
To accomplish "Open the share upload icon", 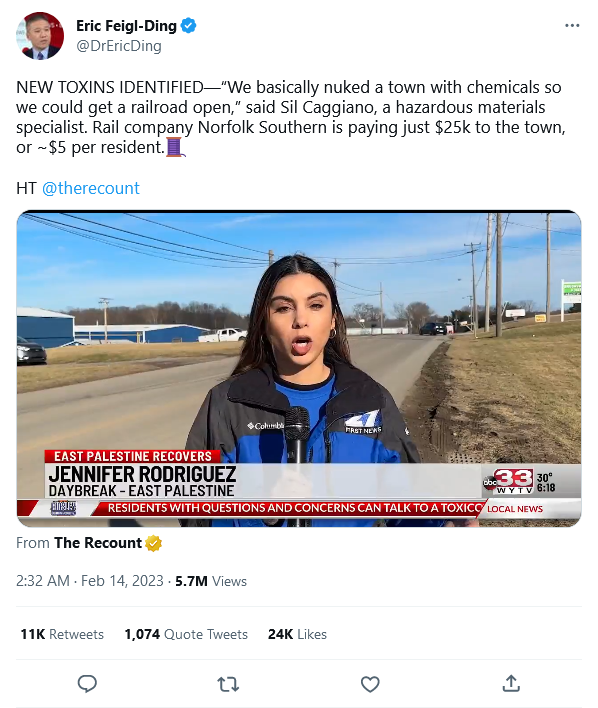I will coord(511,684).
